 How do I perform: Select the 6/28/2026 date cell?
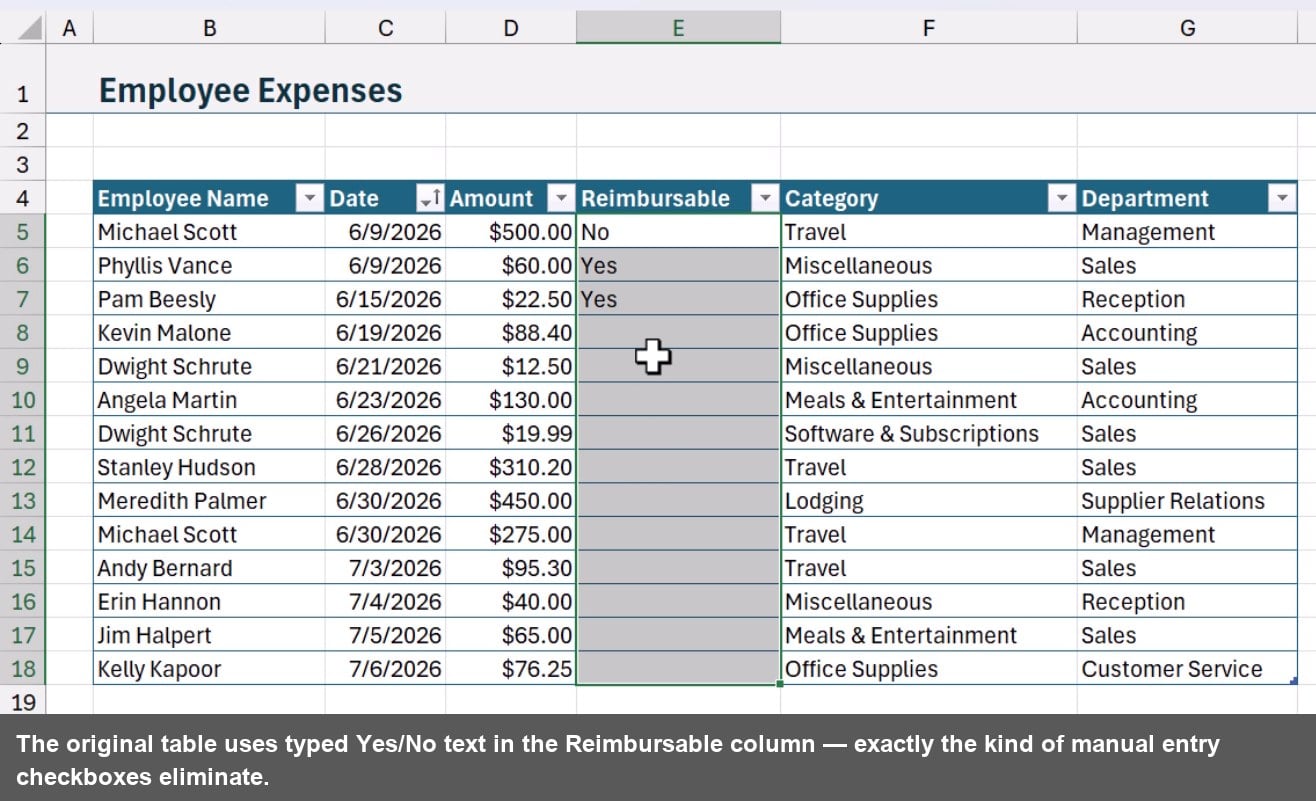tap(385, 467)
